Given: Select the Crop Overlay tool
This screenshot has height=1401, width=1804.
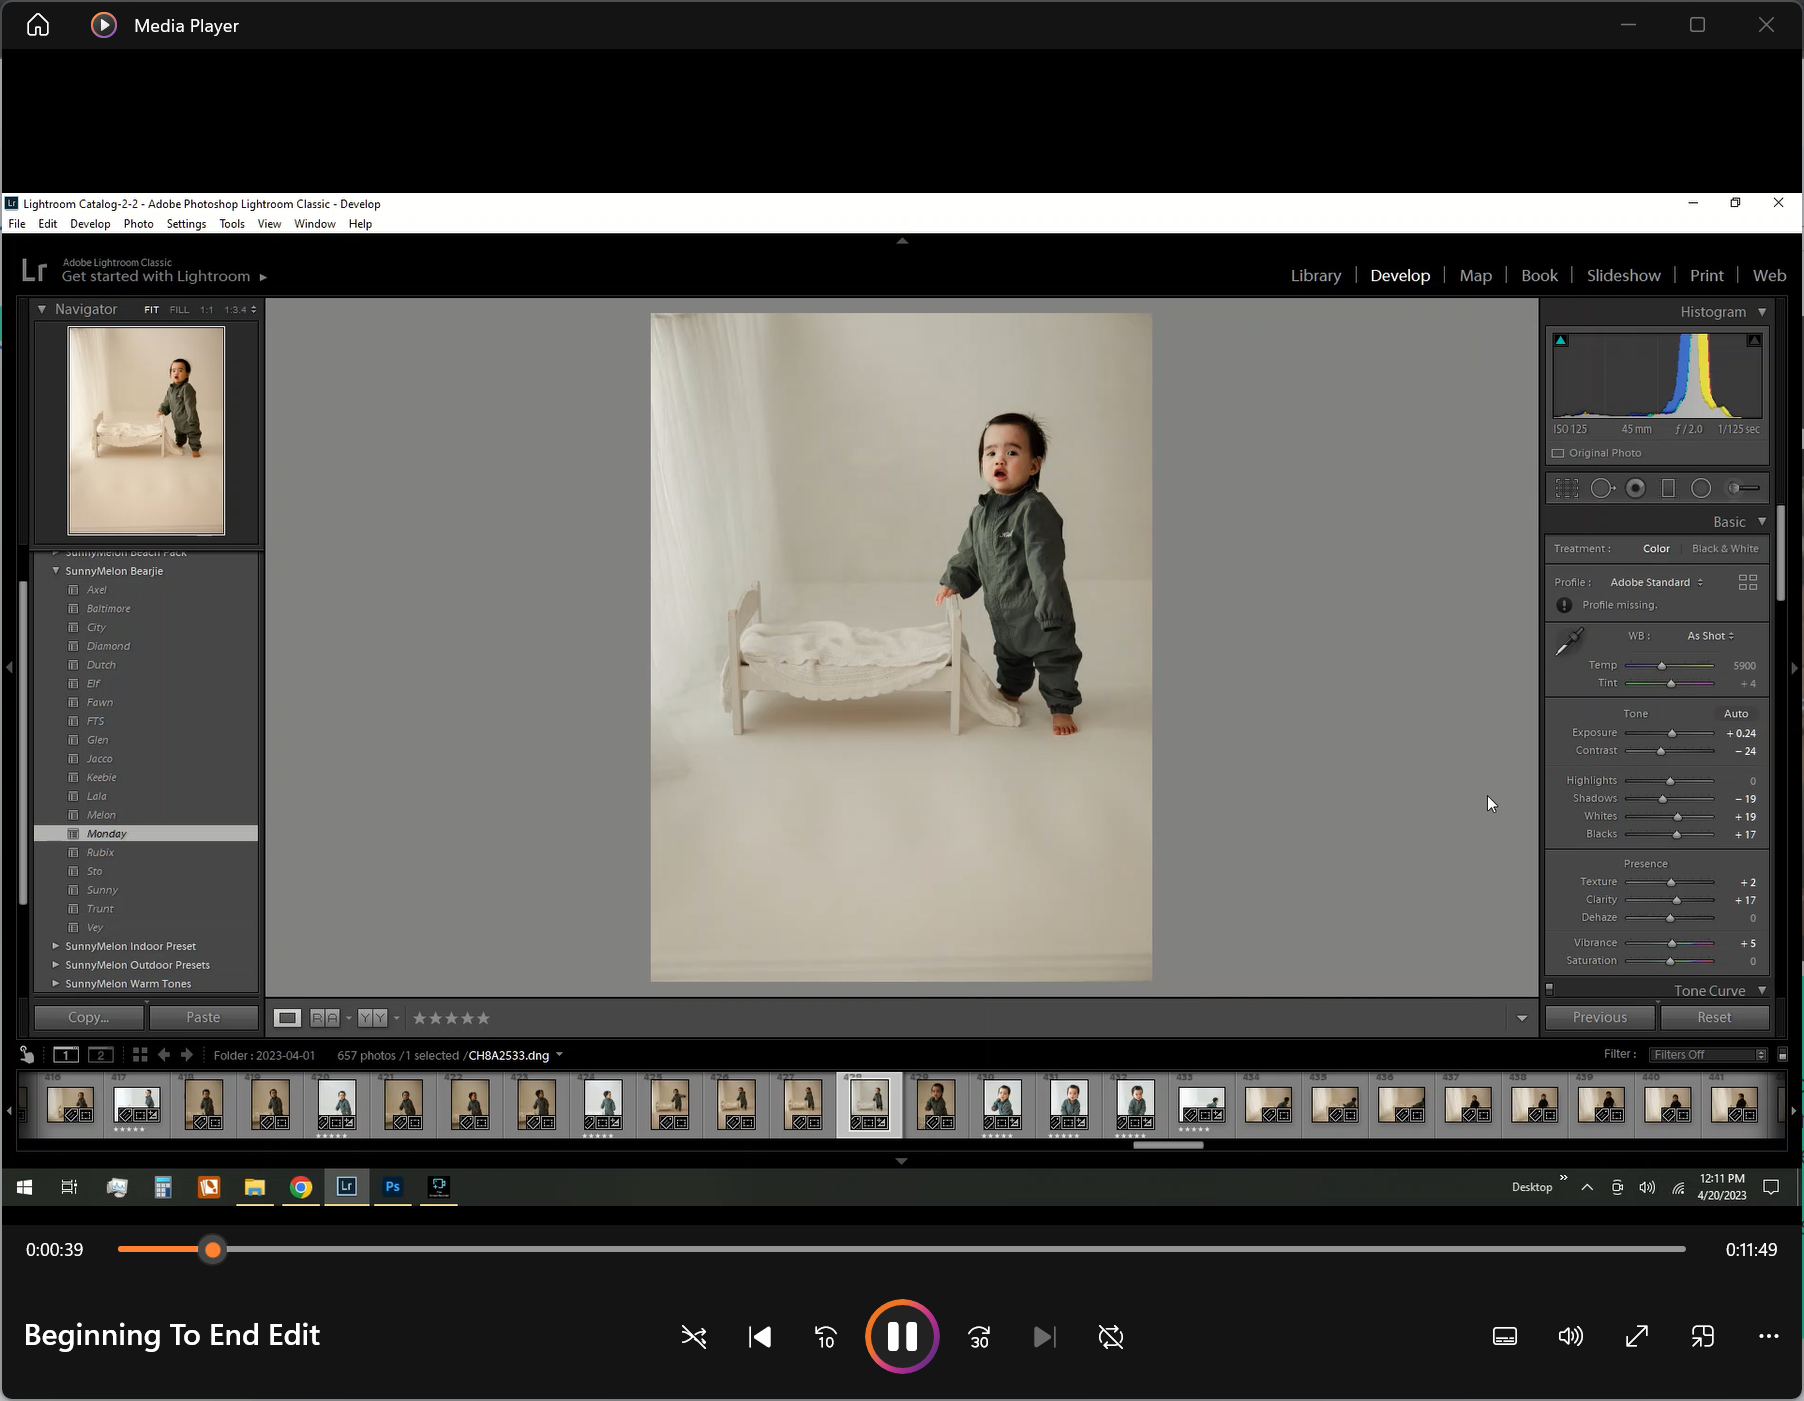Looking at the screenshot, I should [1566, 488].
